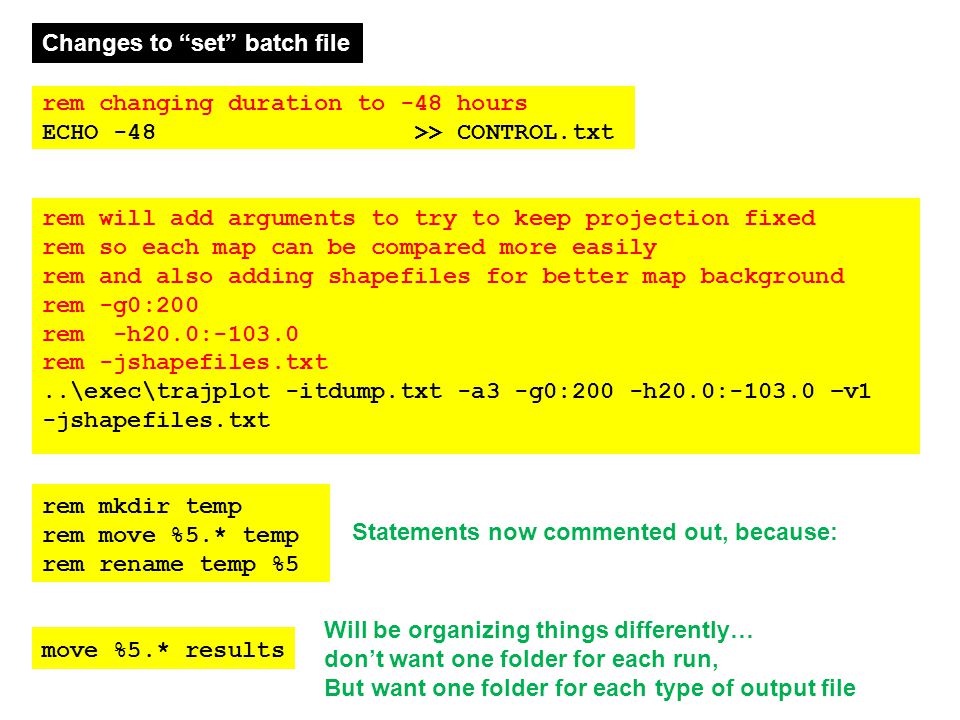Image resolution: width=960 pixels, height=720 pixels.
Task: Click 'don't want one folder for each run,' line
Action: 521,659
